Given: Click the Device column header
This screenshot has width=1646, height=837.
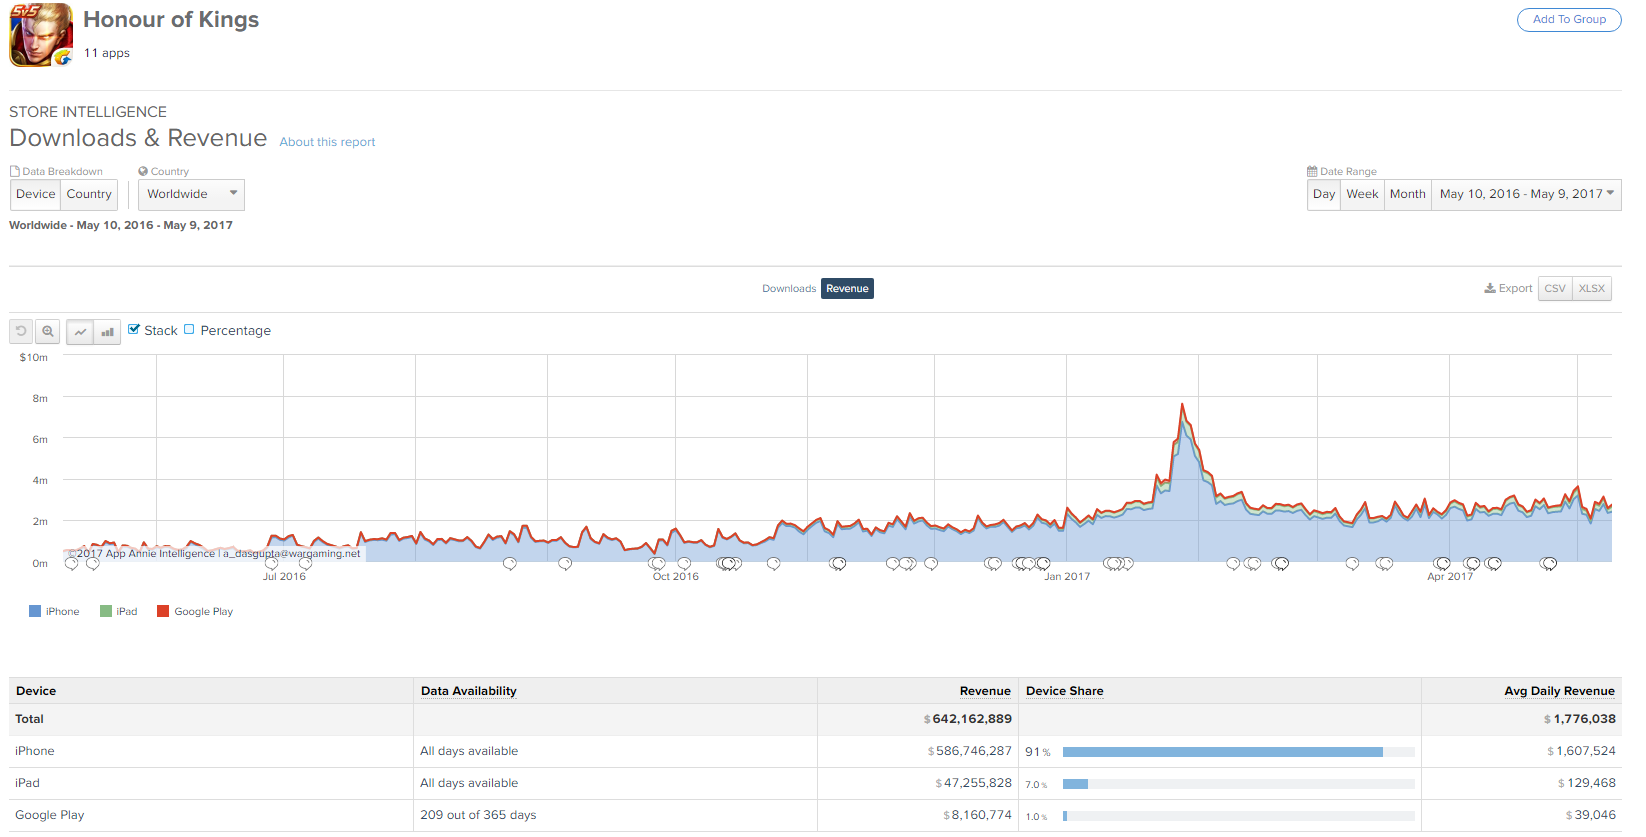Looking at the screenshot, I should tap(36, 691).
